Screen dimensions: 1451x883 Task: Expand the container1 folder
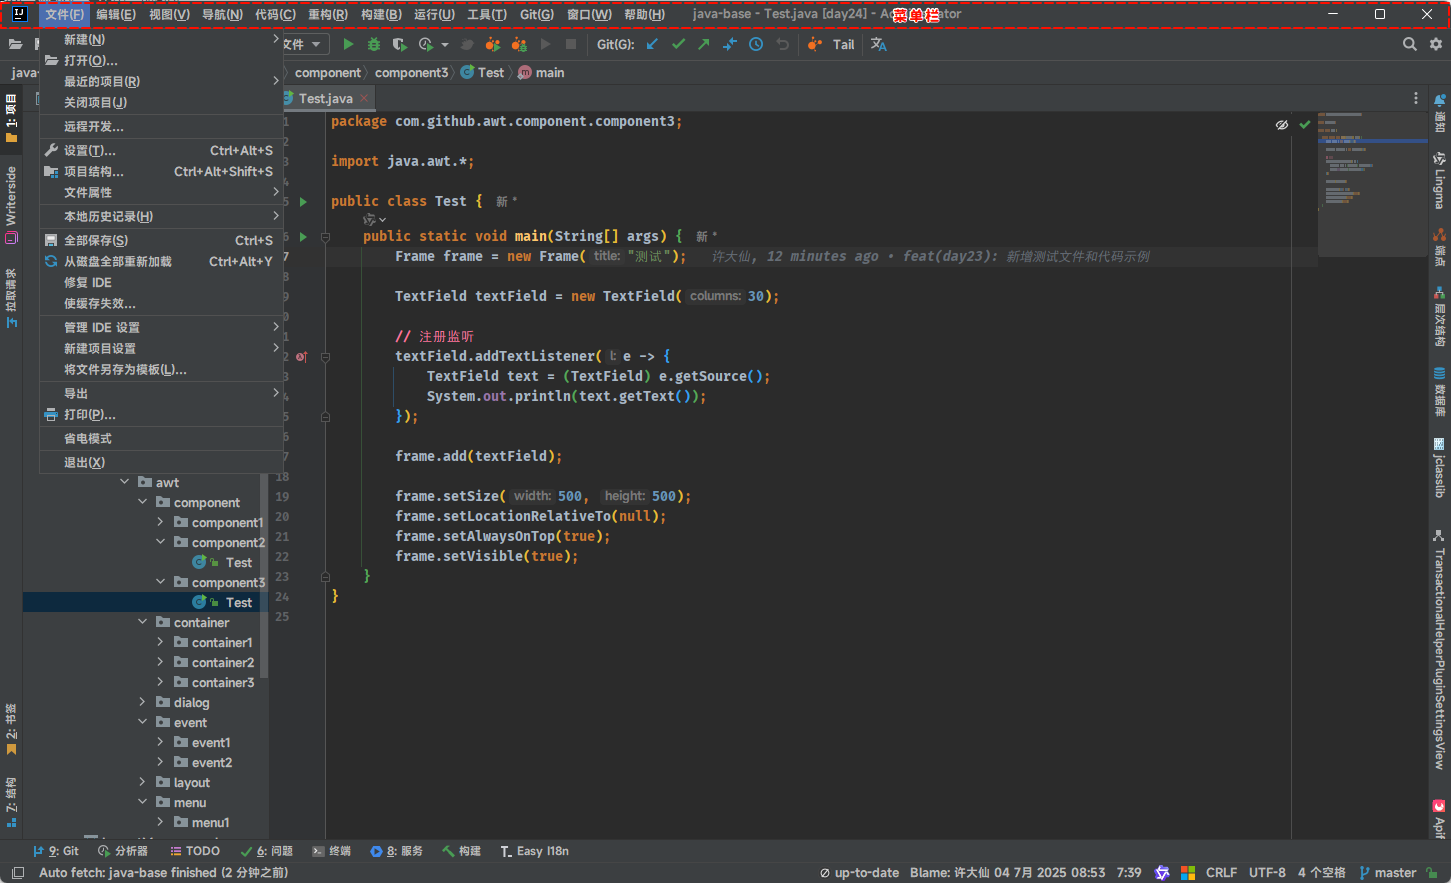pos(161,642)
